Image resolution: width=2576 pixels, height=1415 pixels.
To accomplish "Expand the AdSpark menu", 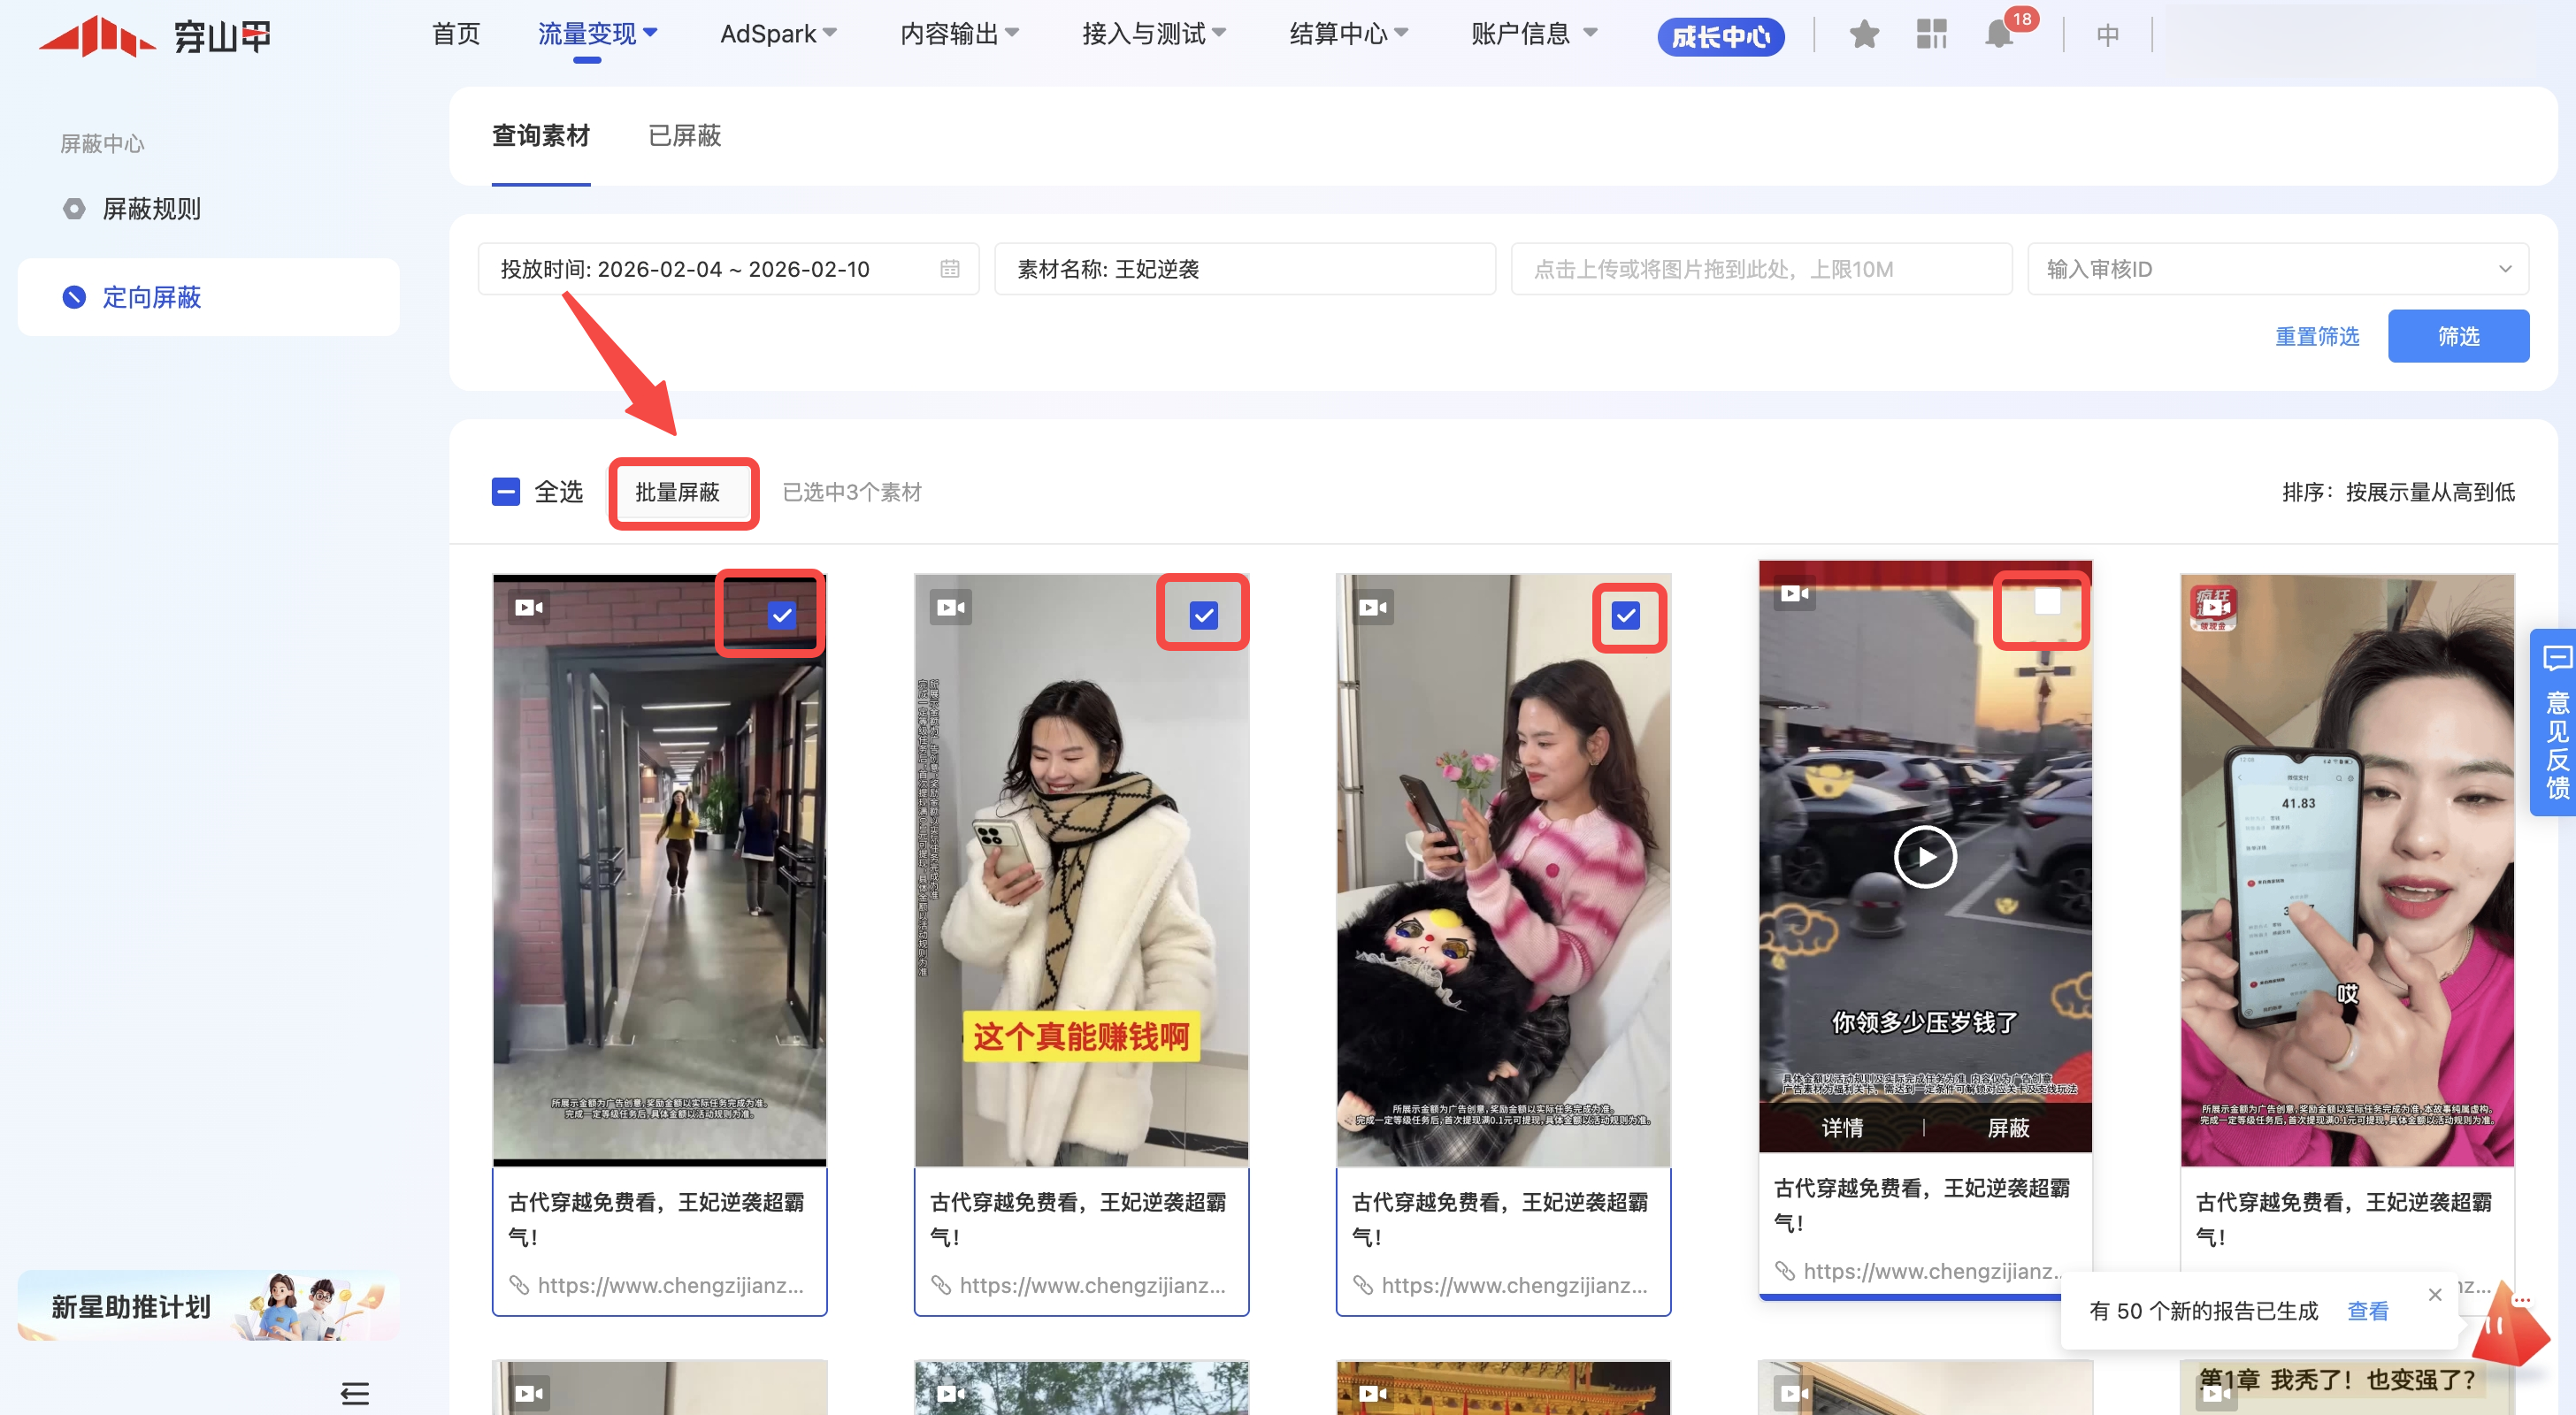I will click(x=777, y=34).
